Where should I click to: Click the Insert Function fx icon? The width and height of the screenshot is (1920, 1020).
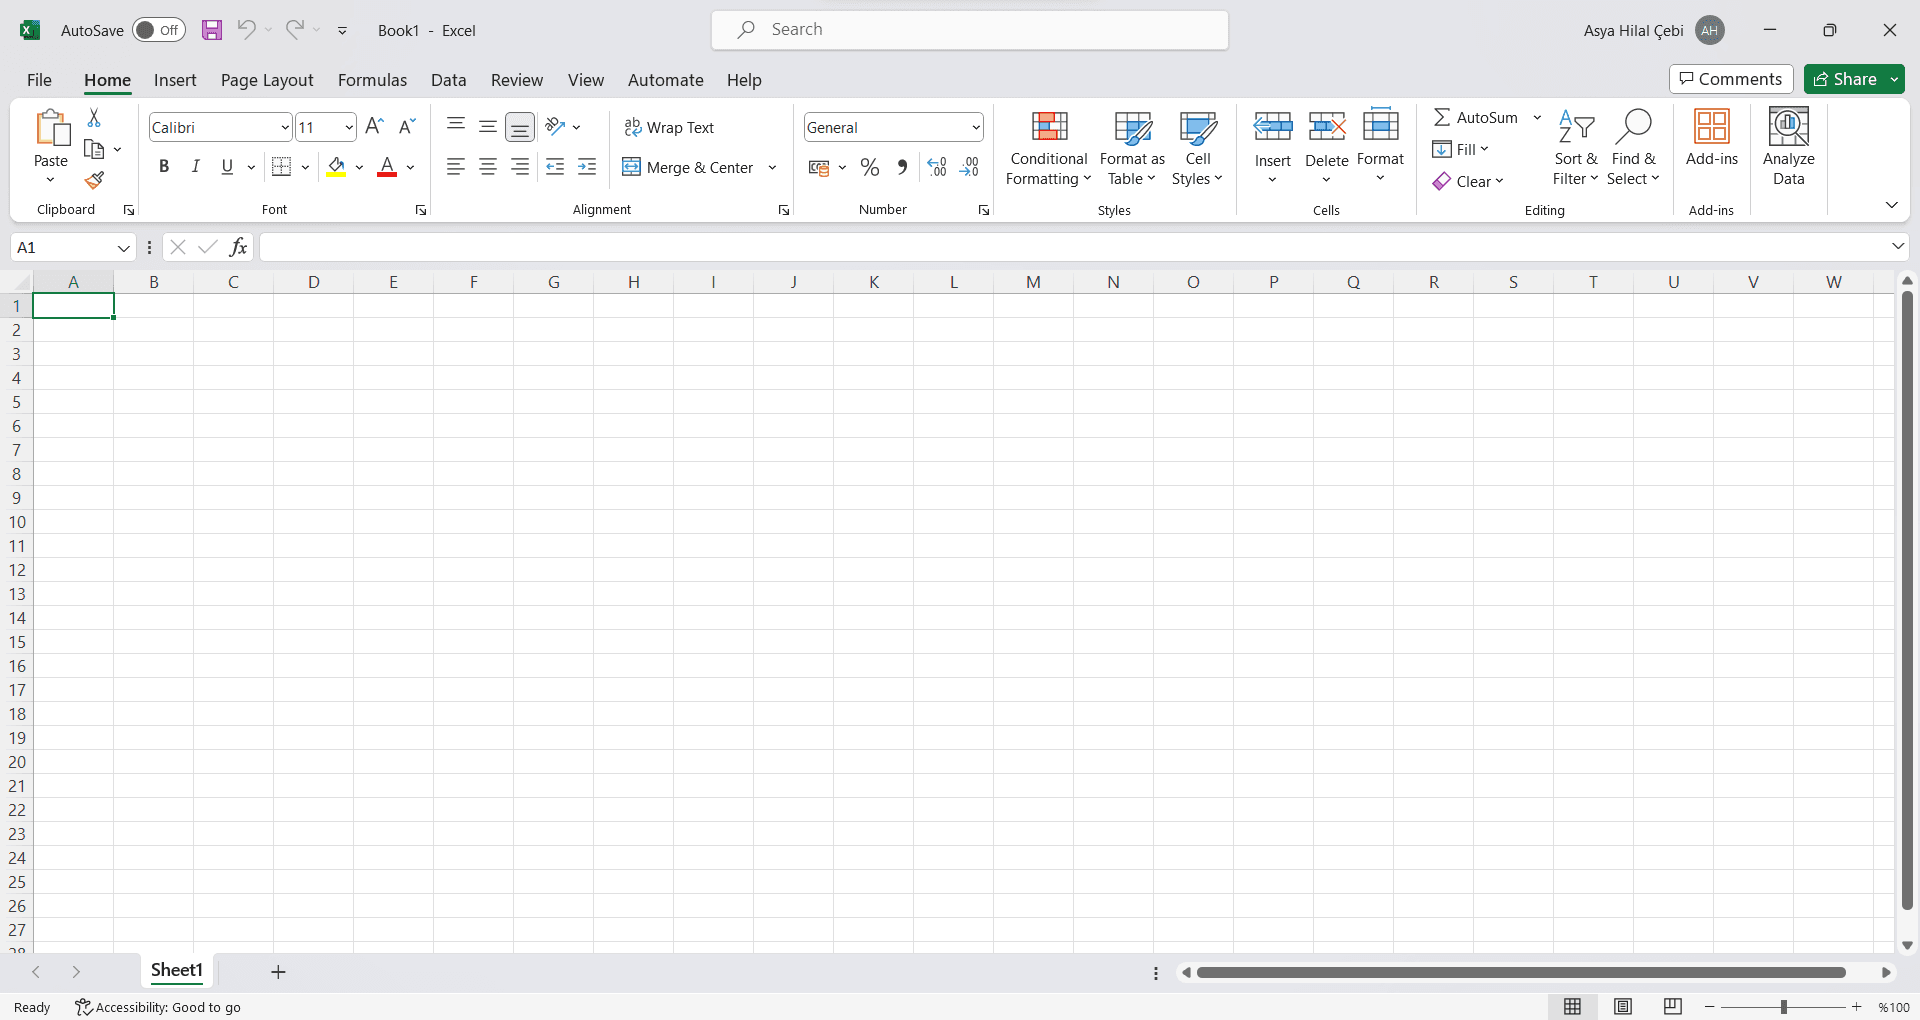coord(238,247)
